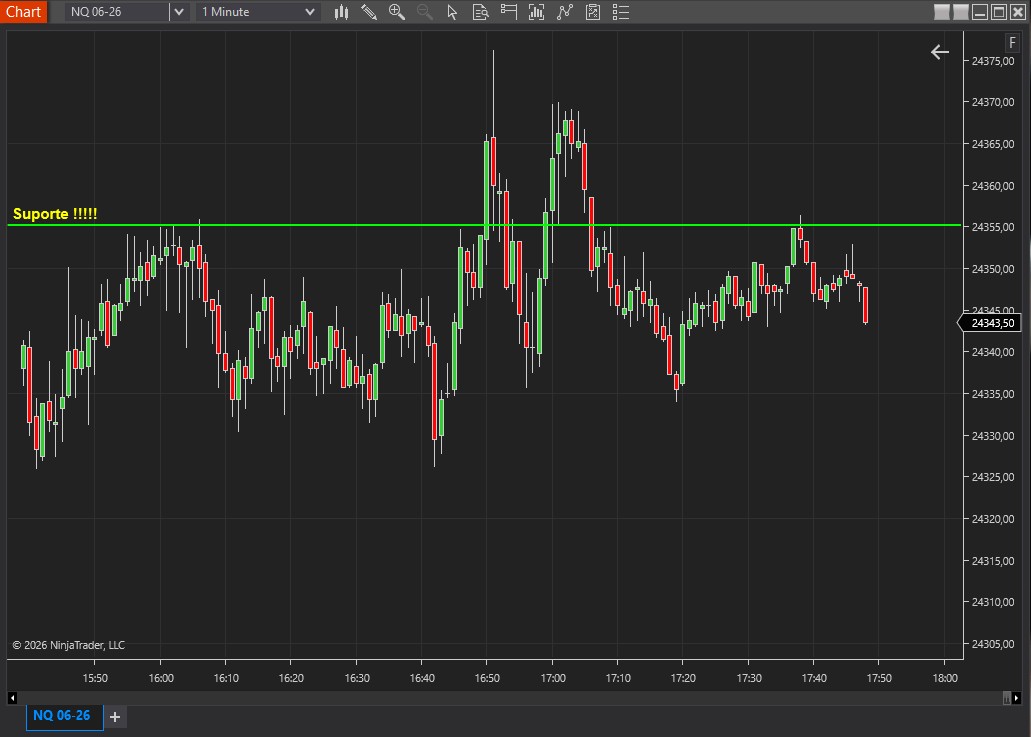This screenshot has width=1031, height=737.
Task: Click the zoom out magnifier icon
Action: [x=424, y=12]
